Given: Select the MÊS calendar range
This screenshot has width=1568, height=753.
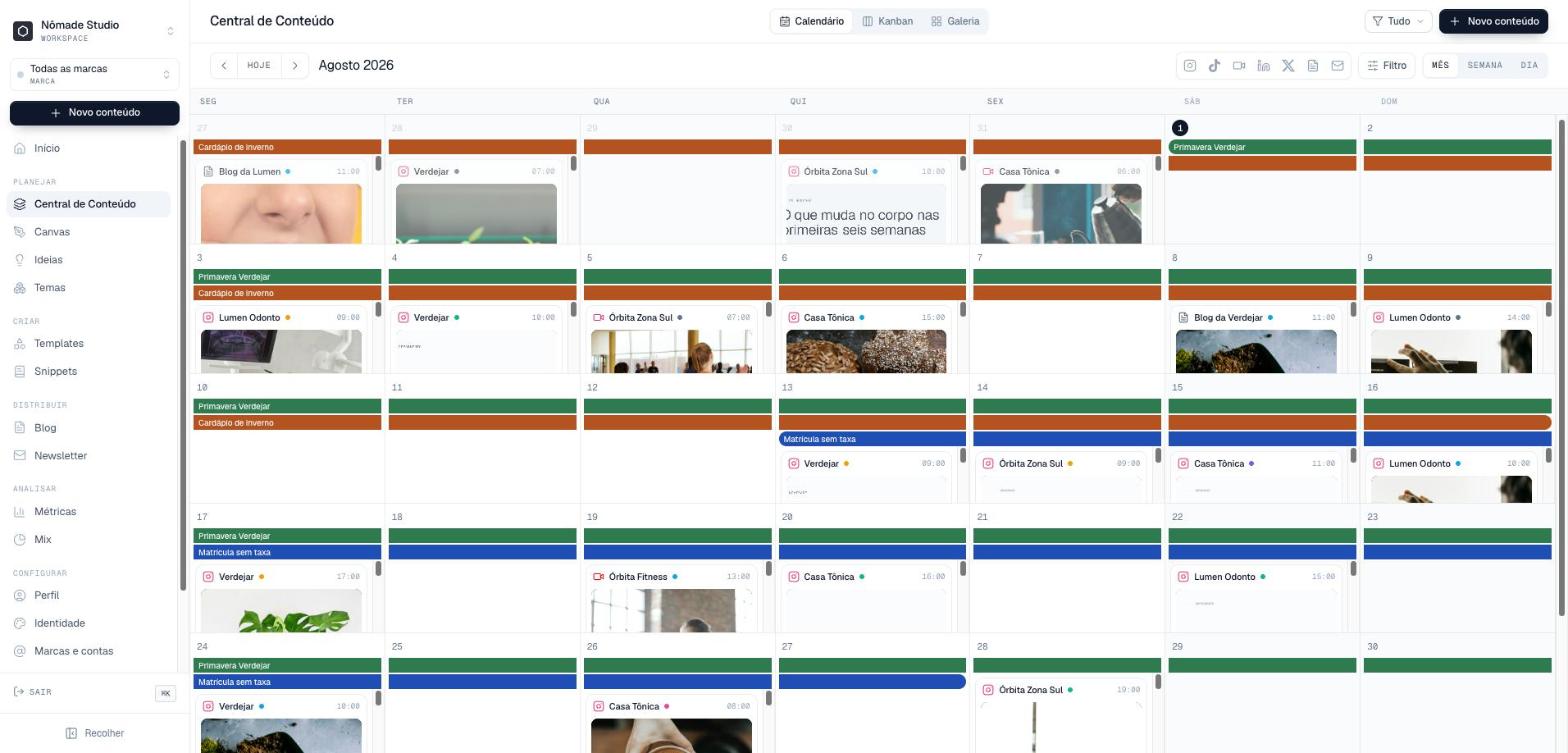Looking at the screenshot, I should pos(1440,66).
